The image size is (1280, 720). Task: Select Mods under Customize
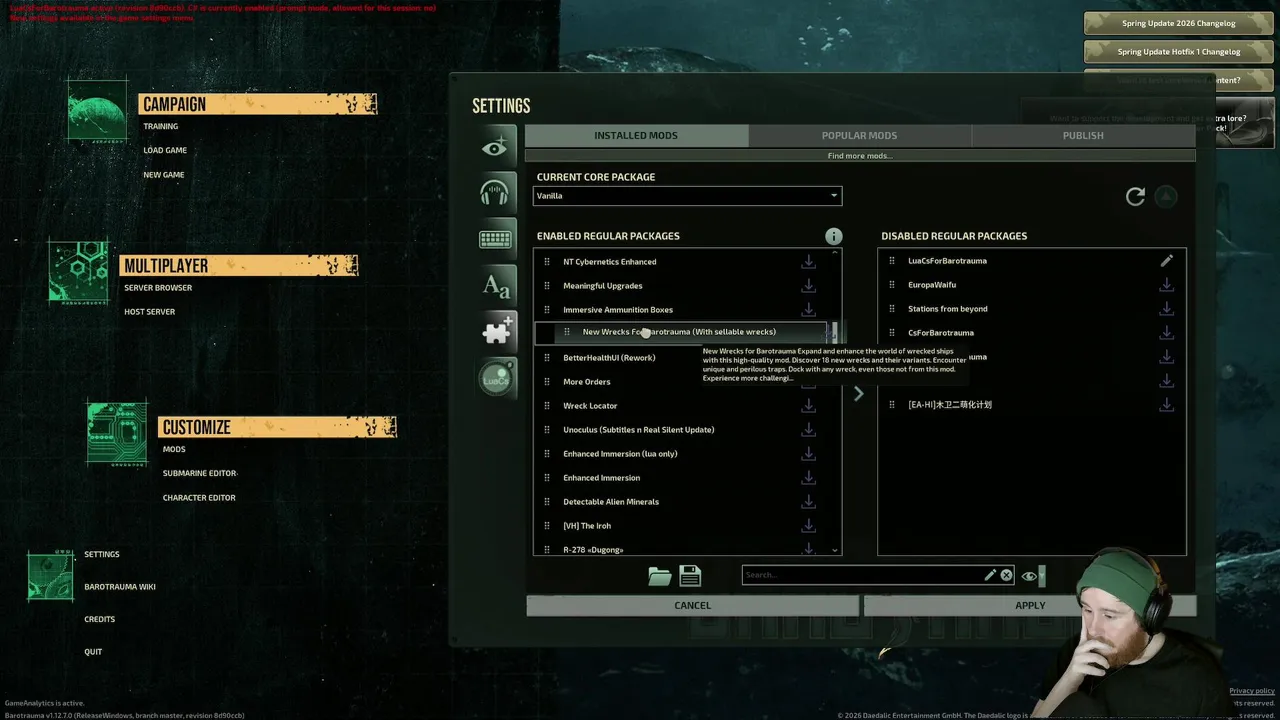(x=174, y=450)
